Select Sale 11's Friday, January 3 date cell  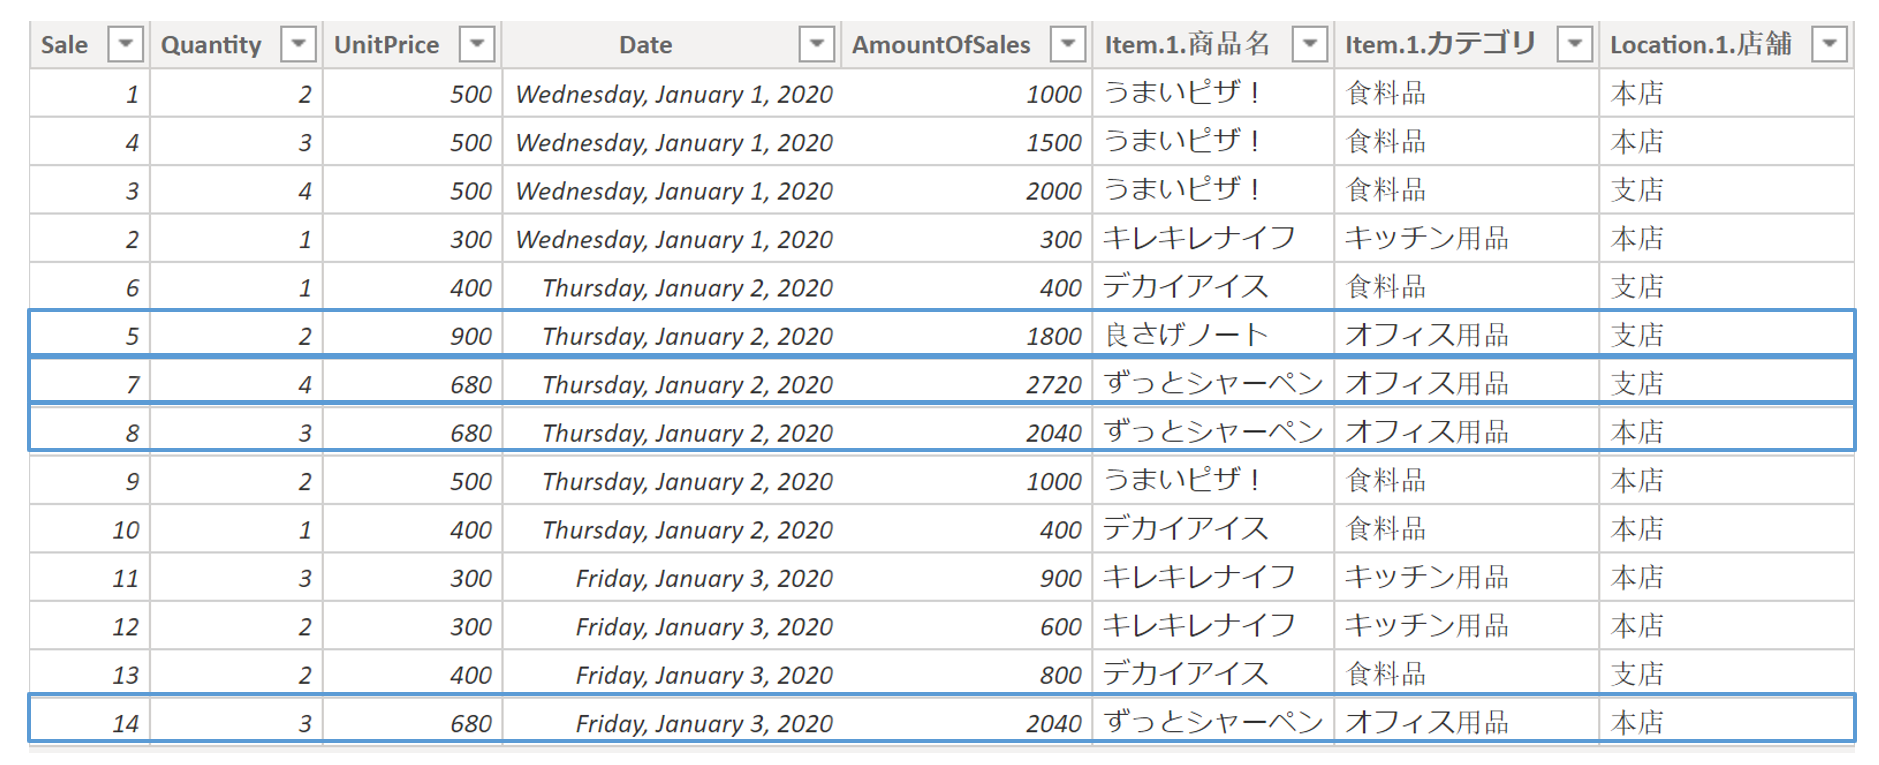click(x=703, y=578)
